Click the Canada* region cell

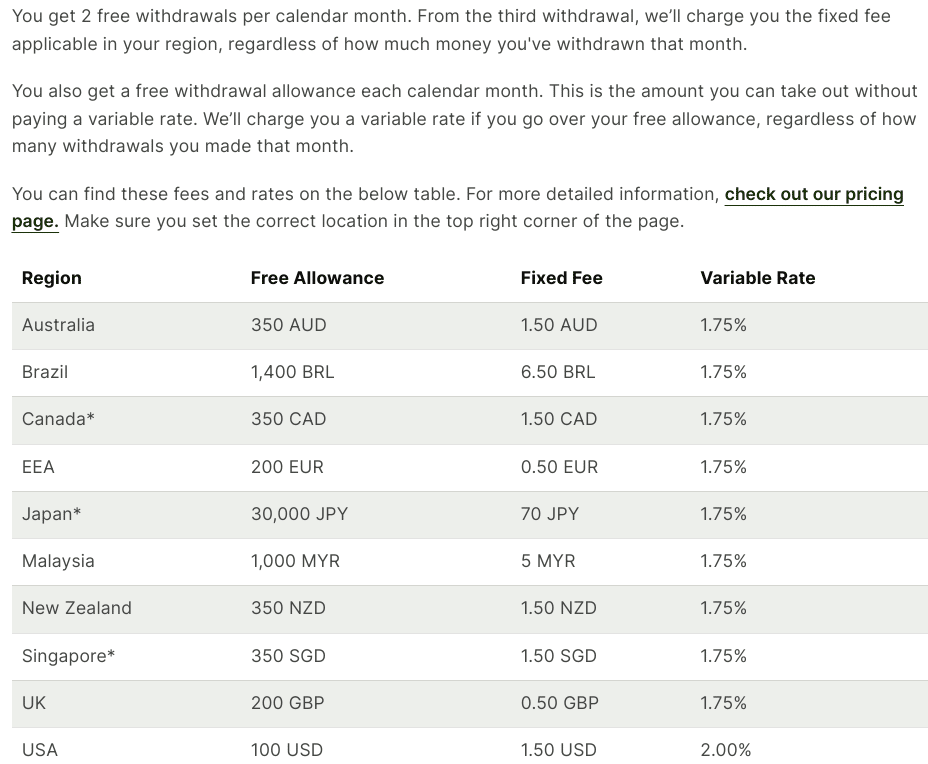coord(58,419)
